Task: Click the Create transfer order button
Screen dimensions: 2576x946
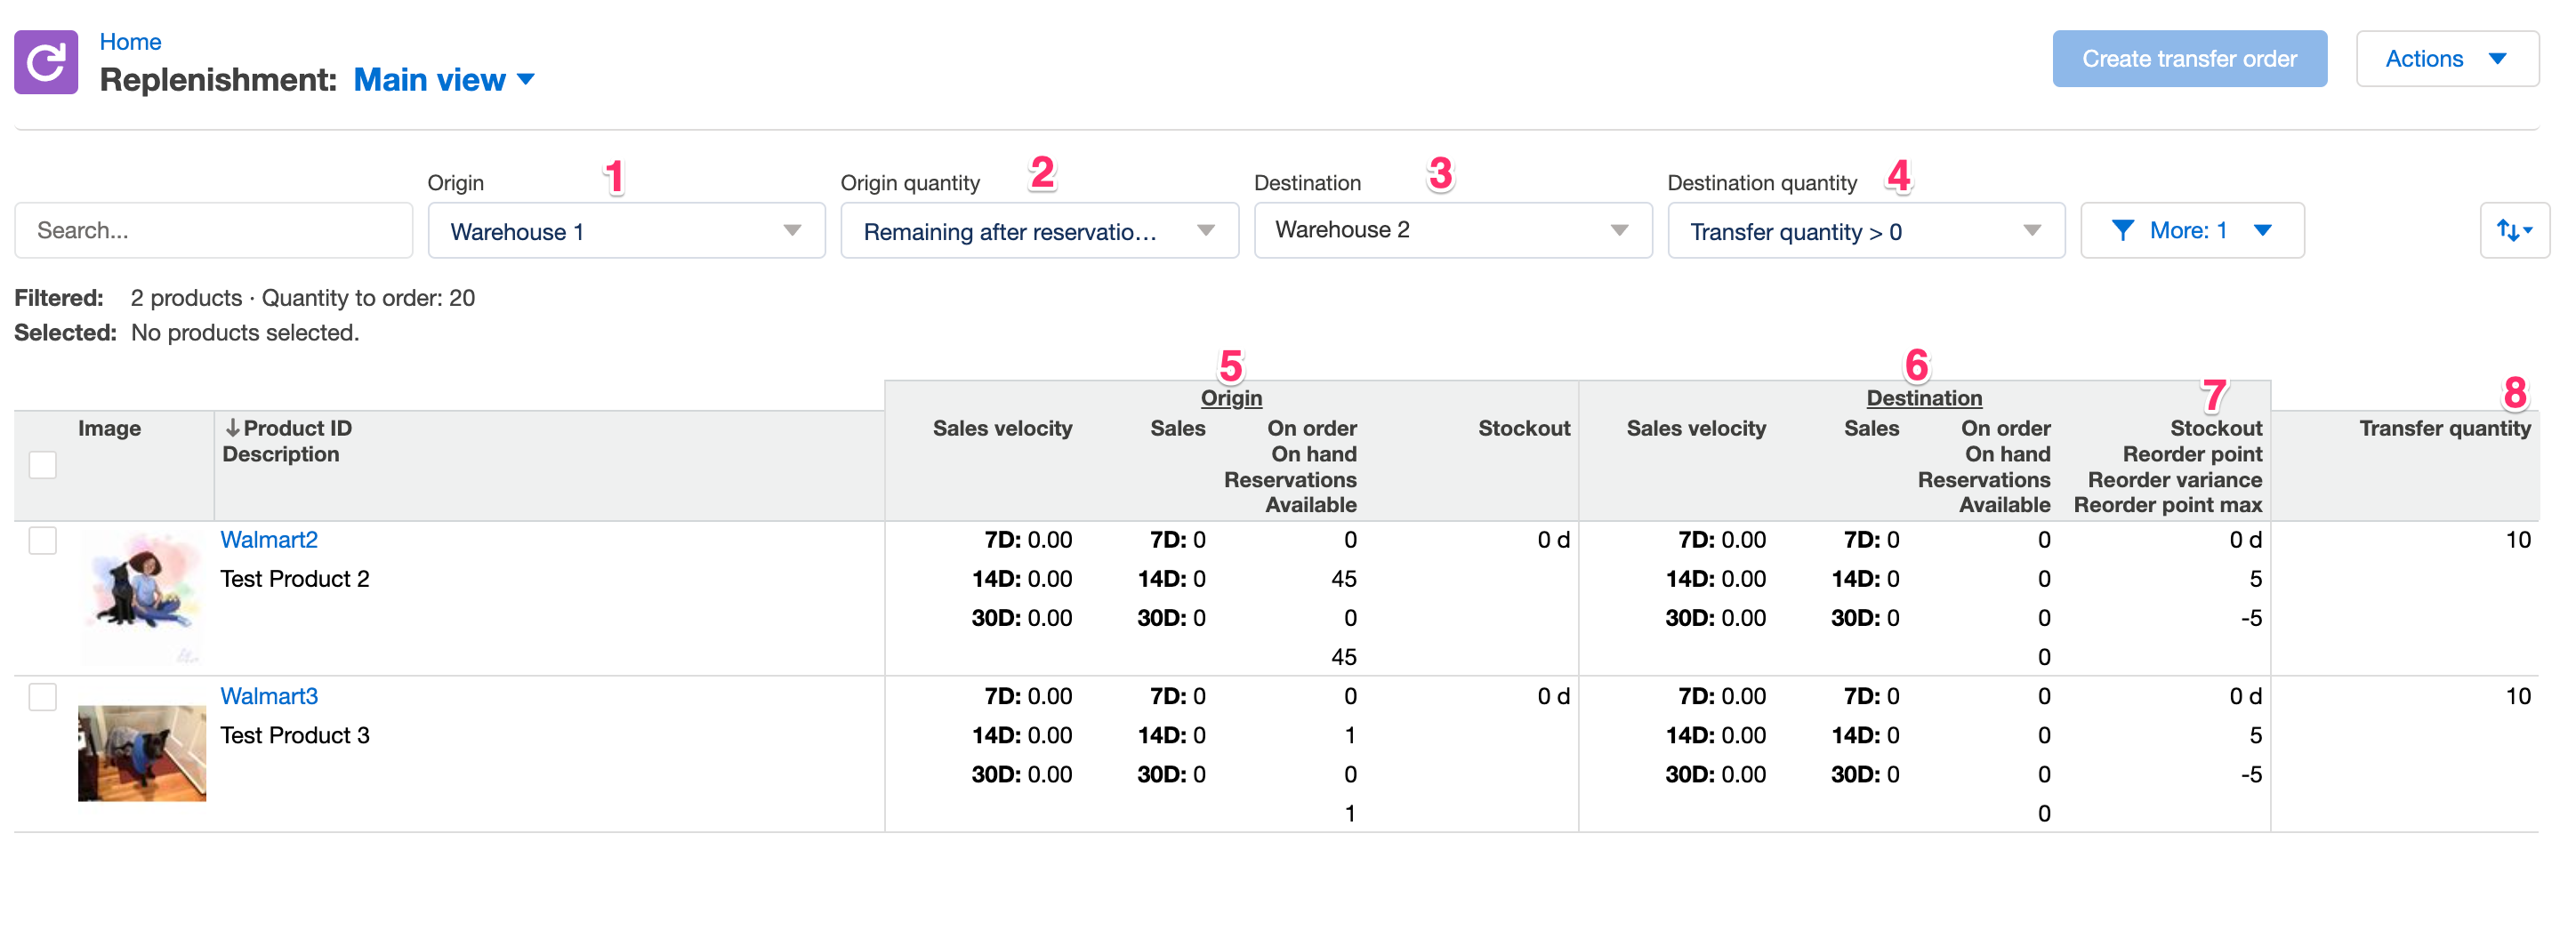Action: [2190, 58]
